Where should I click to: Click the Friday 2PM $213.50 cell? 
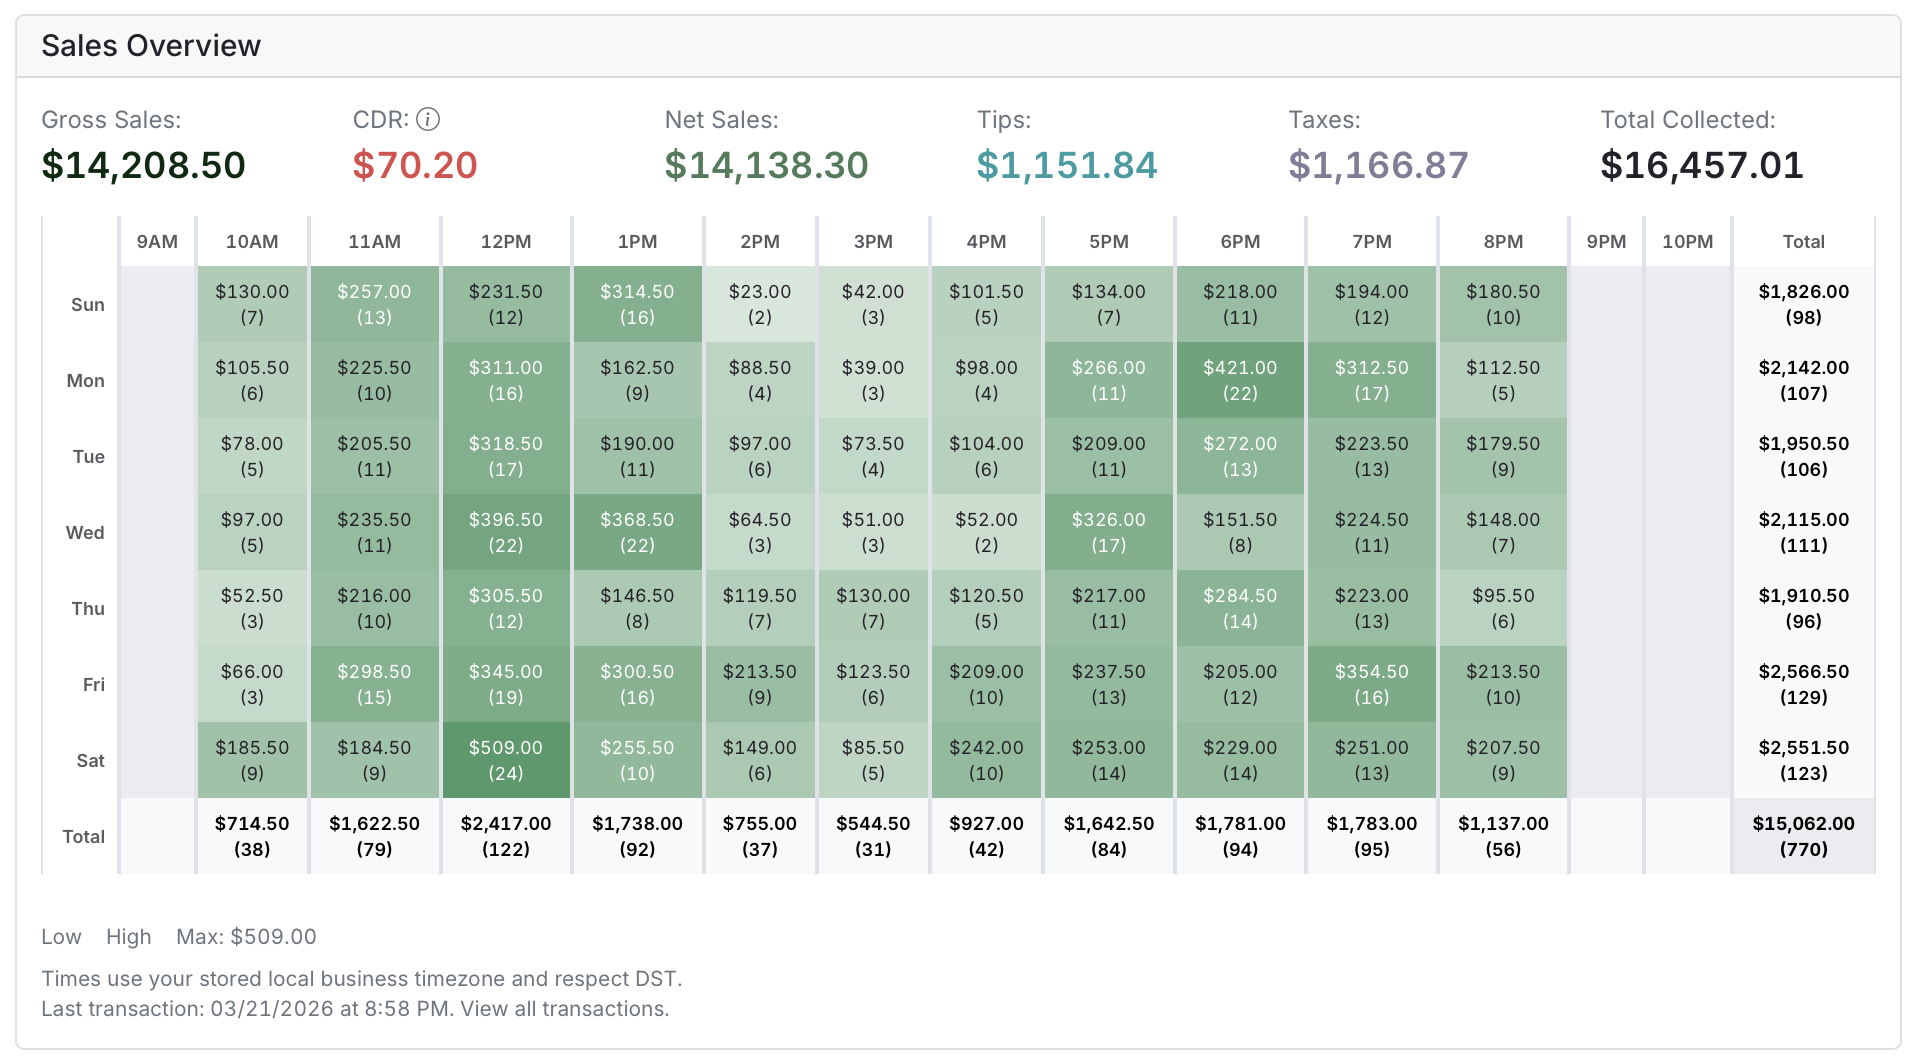(760, 684)
